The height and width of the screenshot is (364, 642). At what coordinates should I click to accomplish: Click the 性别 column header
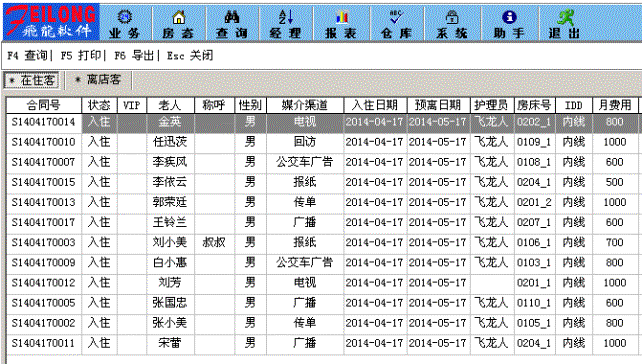click(250, 105)
